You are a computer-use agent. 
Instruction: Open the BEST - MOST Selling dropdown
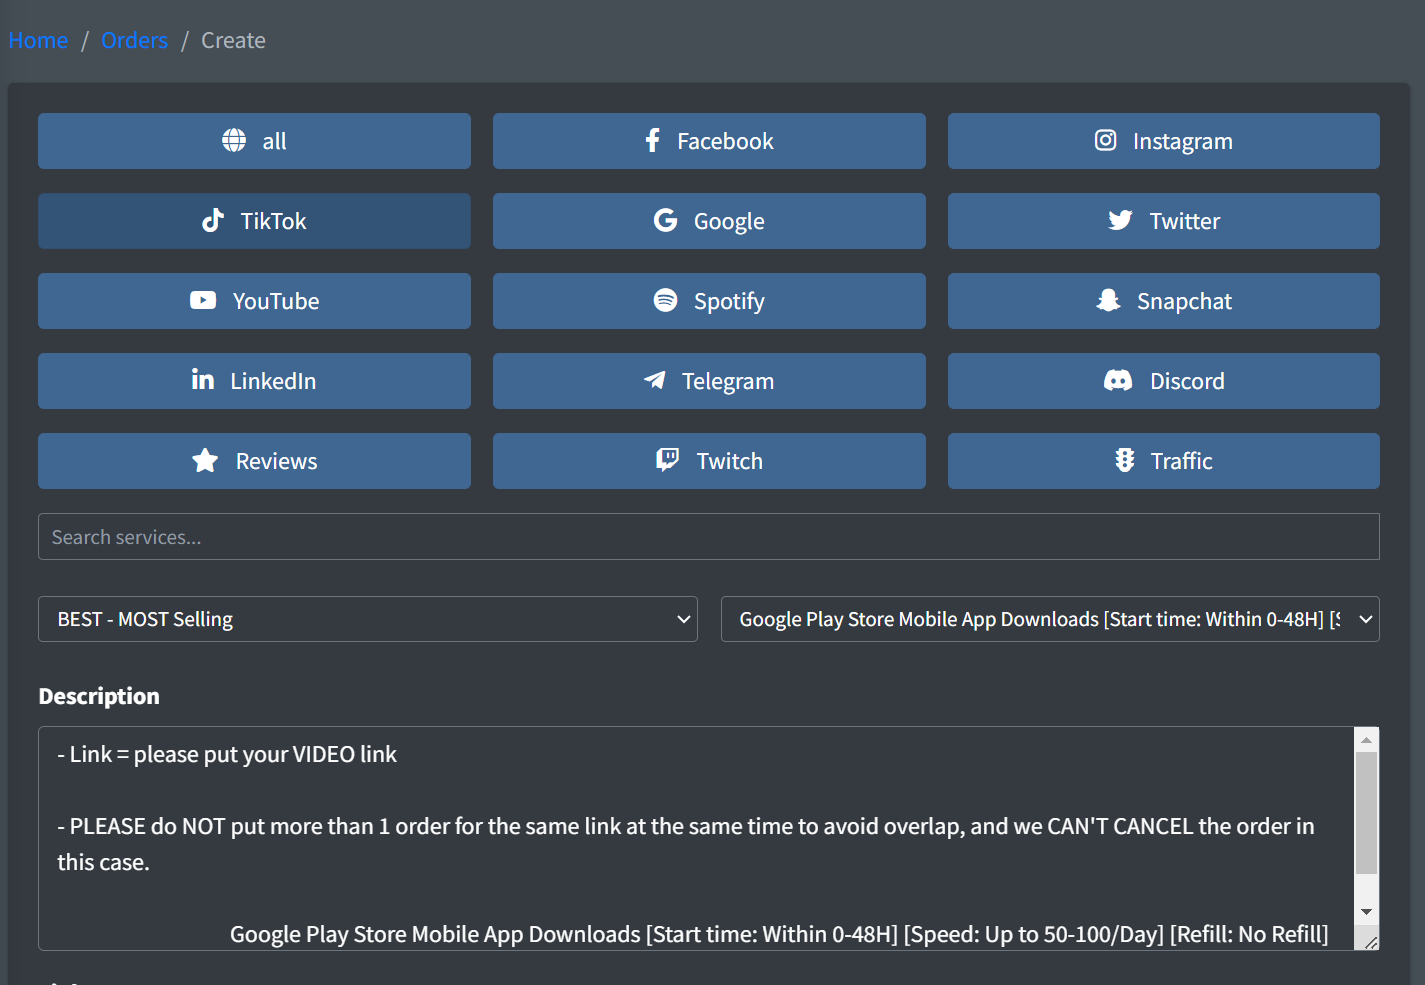pos(368,619)
